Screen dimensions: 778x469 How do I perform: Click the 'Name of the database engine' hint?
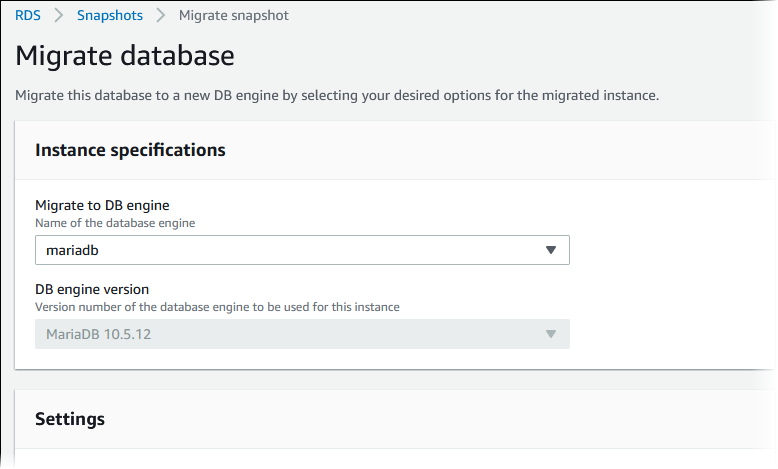point(115,223)
